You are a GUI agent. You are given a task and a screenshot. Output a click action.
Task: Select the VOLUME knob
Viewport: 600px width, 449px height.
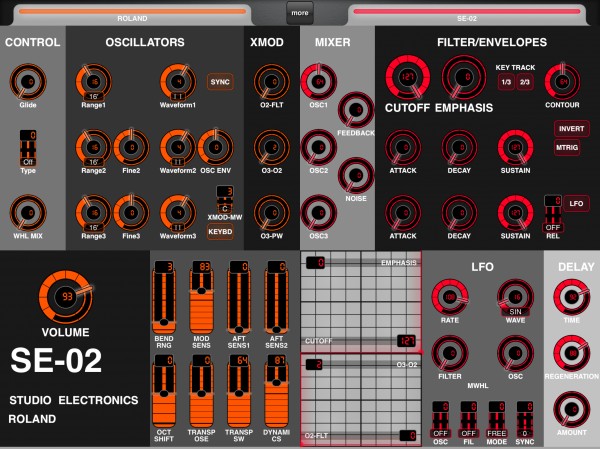[66, 297]
